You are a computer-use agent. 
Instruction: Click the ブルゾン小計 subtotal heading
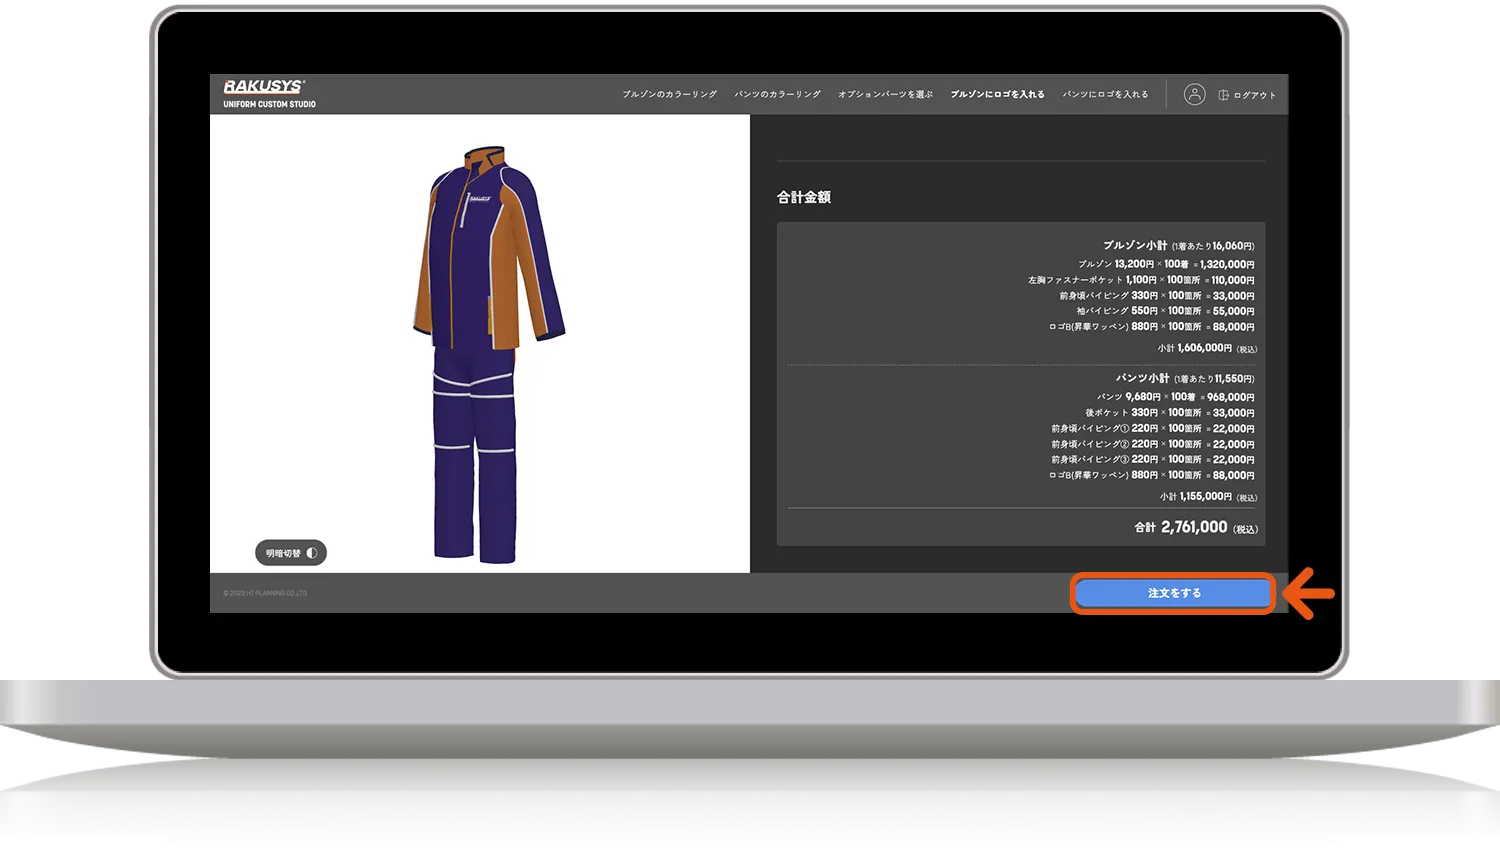pos(1134,245)
